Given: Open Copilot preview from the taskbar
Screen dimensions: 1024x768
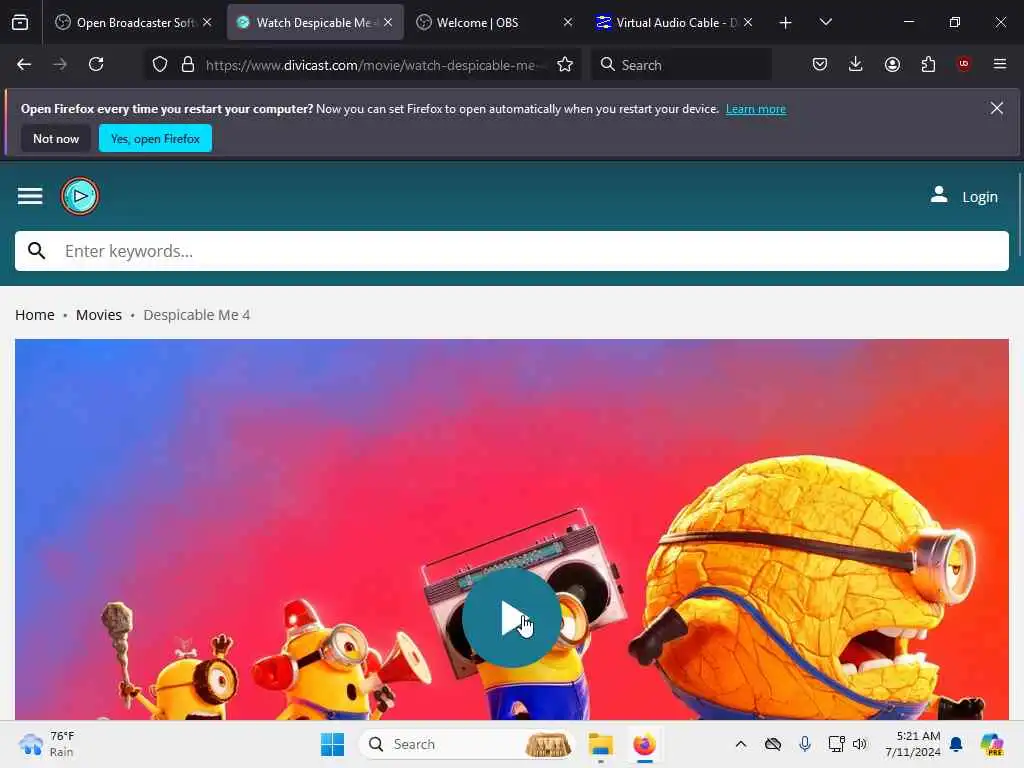Looking at the screenshot, I should tap(992, 744).
